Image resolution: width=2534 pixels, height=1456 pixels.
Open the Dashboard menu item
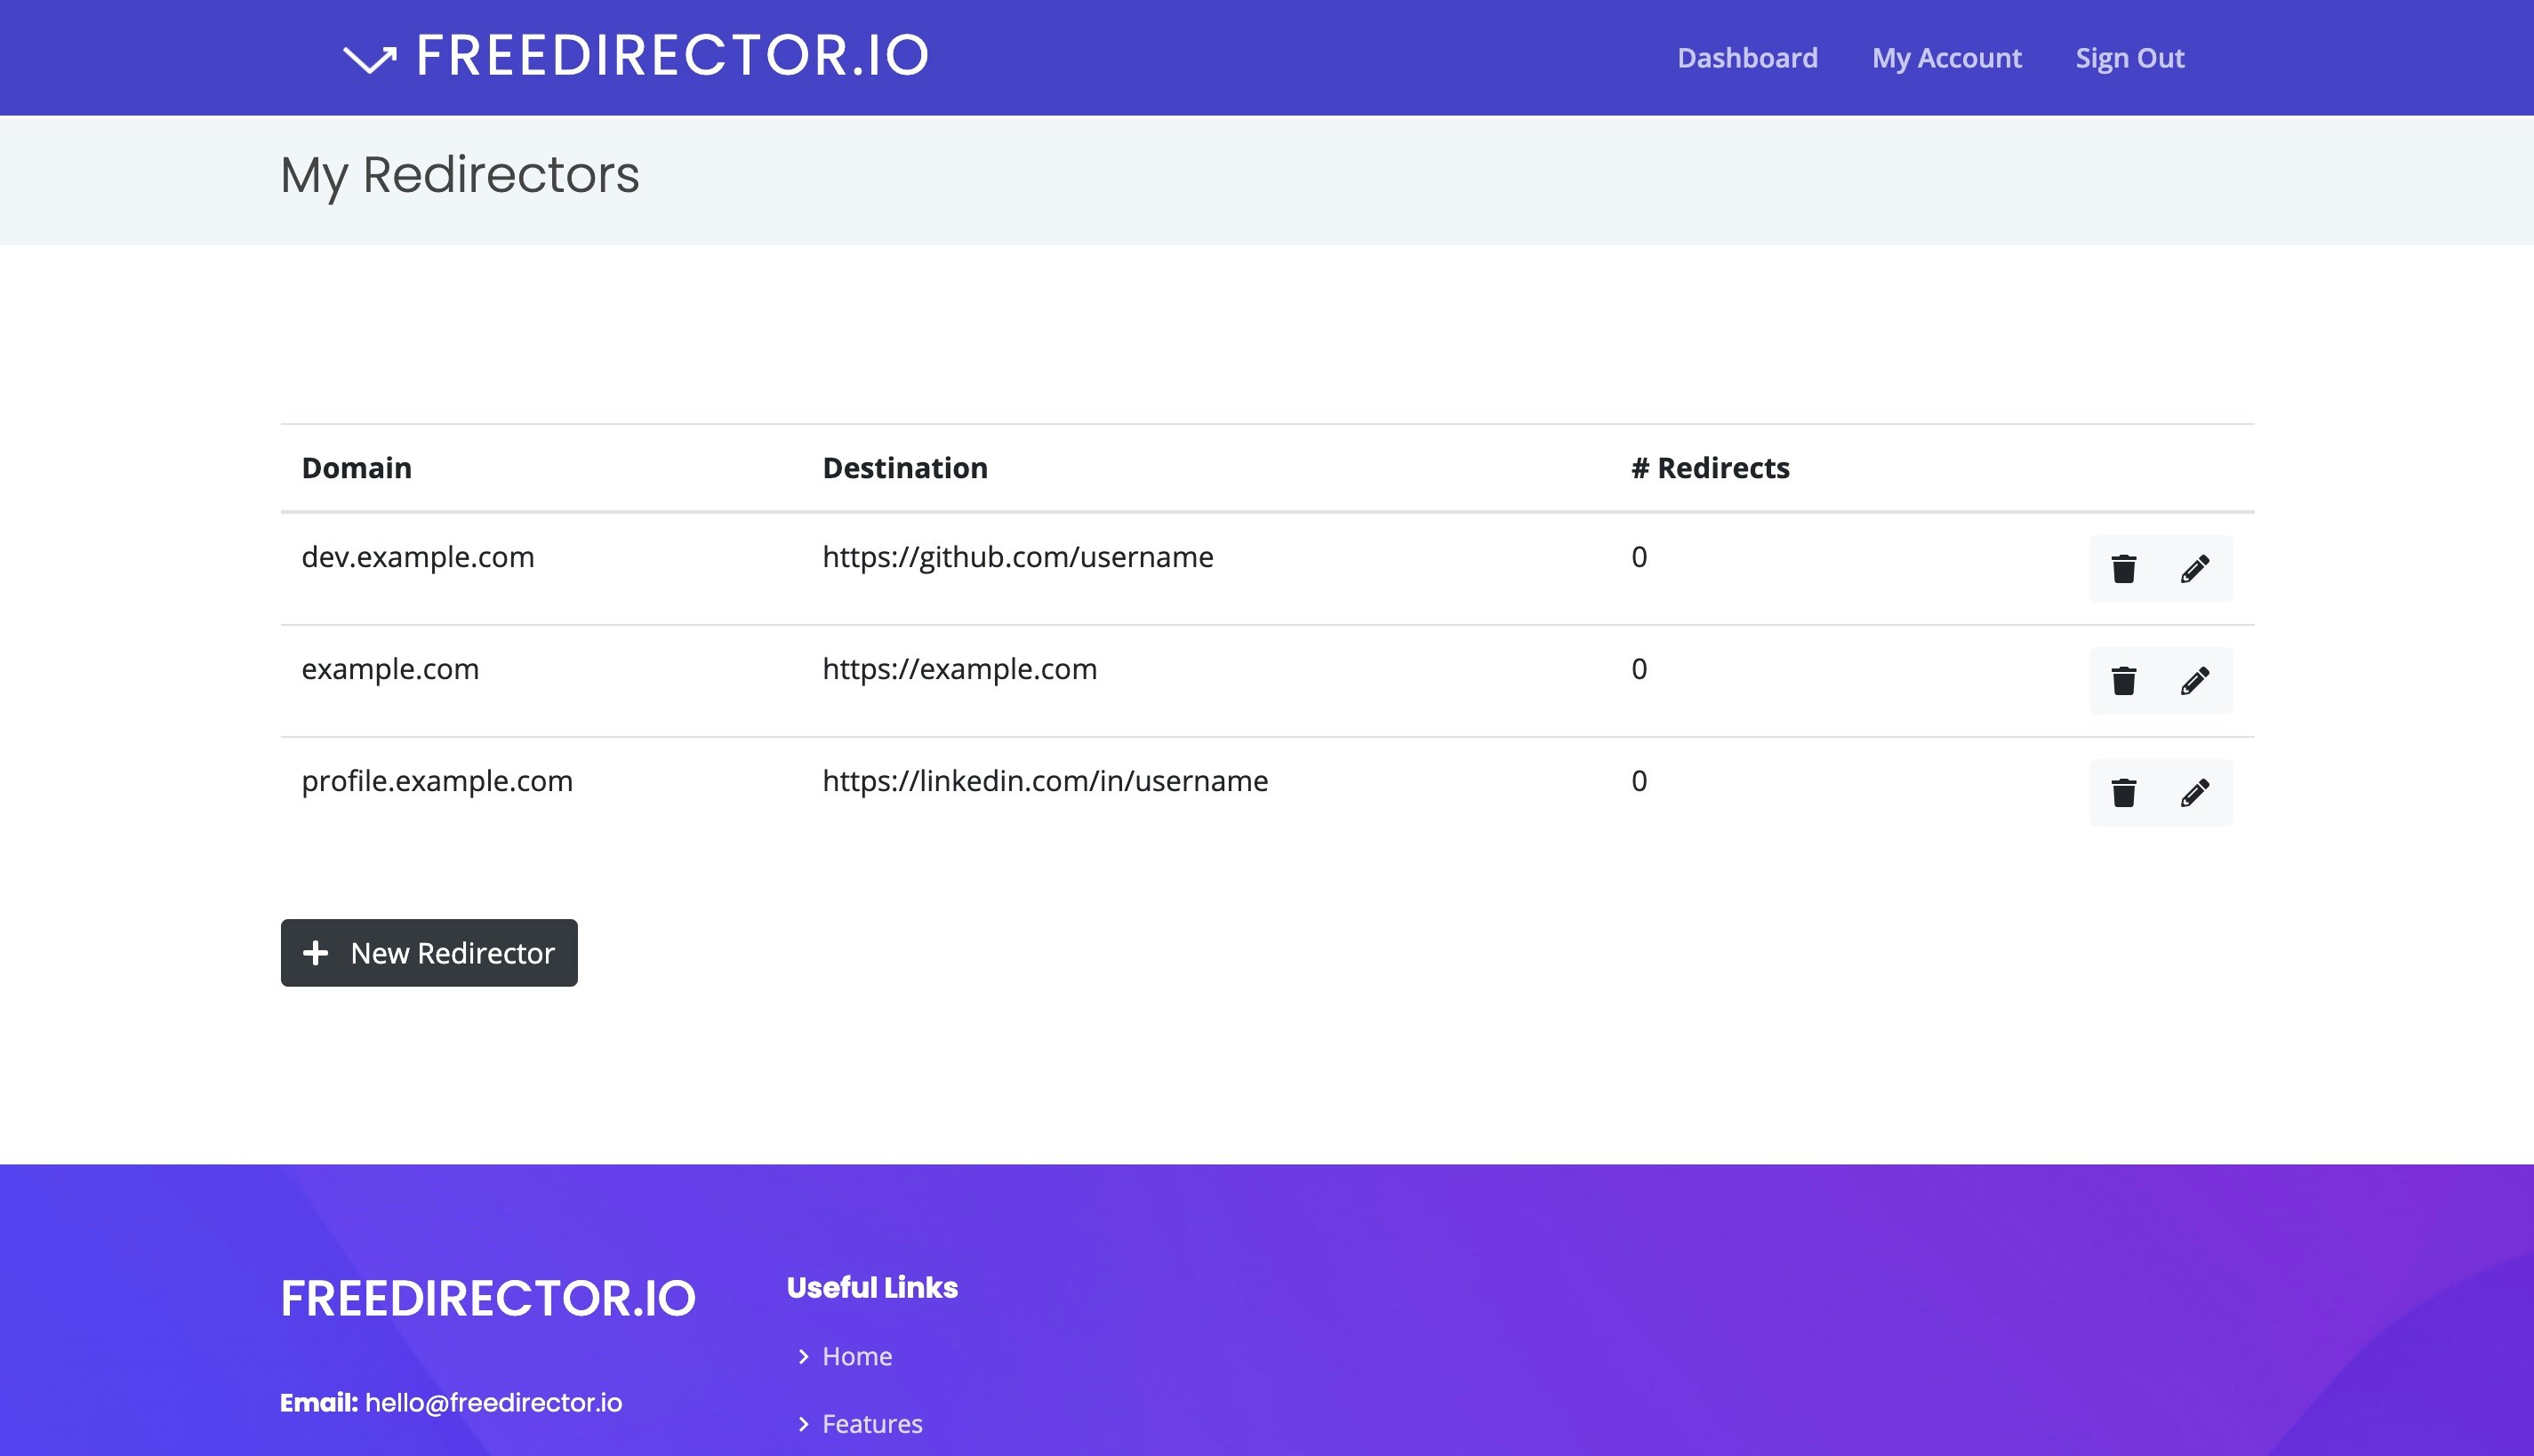click(x=1748, y=58)
